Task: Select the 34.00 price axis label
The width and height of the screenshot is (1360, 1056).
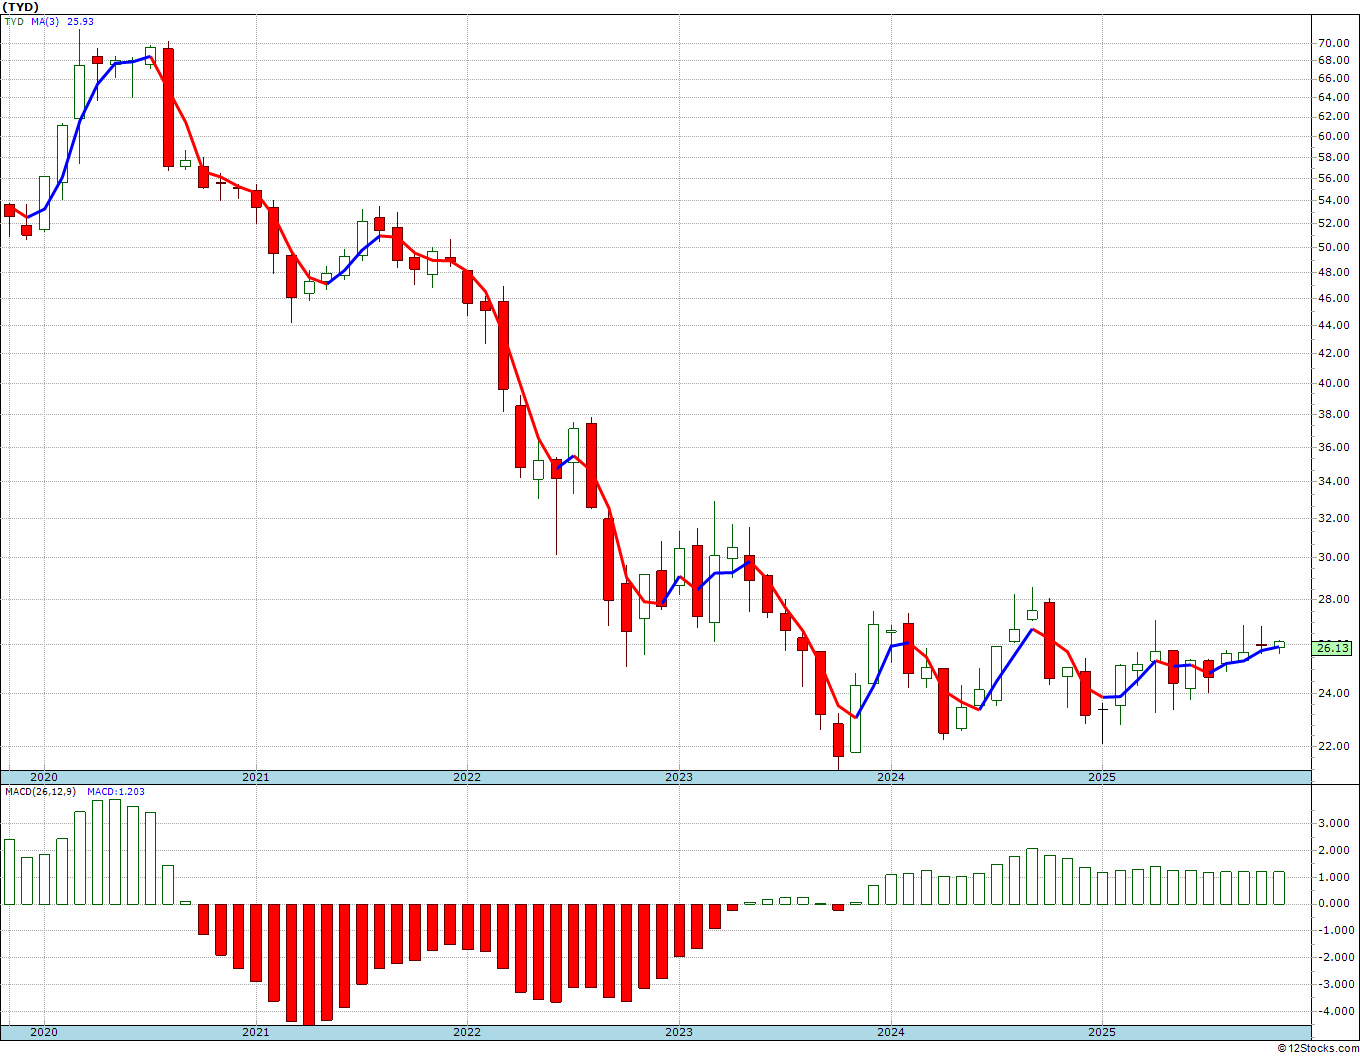Action: point(1333,481)
